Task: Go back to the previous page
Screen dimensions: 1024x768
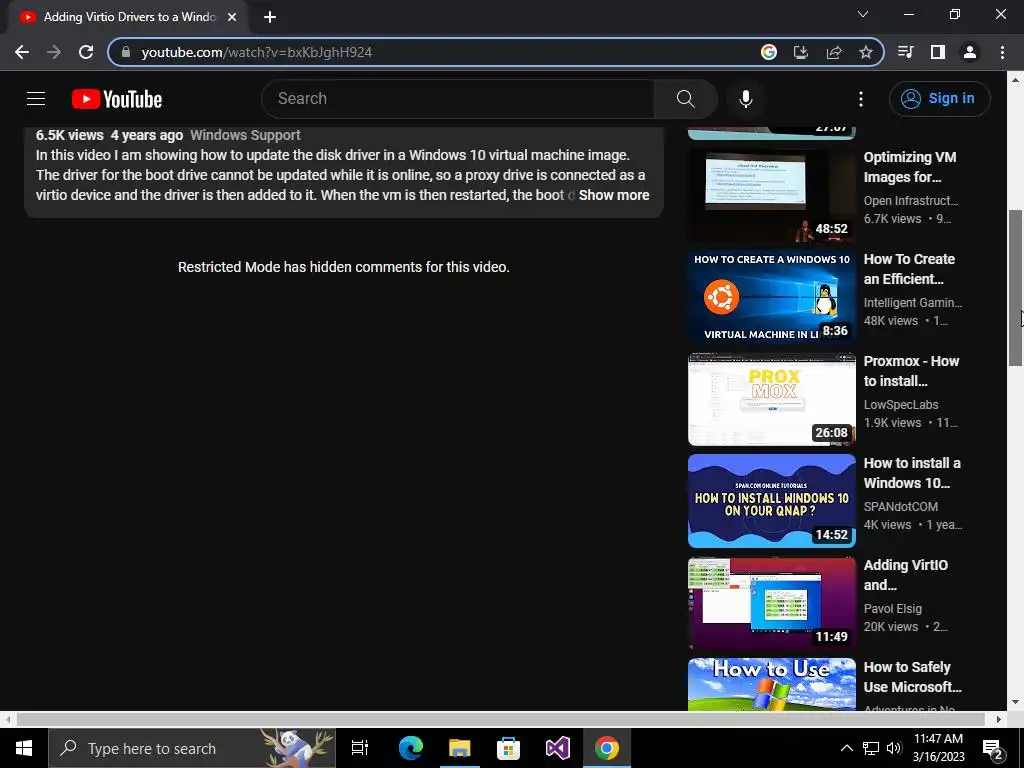Action: click(x=22, y=52)
